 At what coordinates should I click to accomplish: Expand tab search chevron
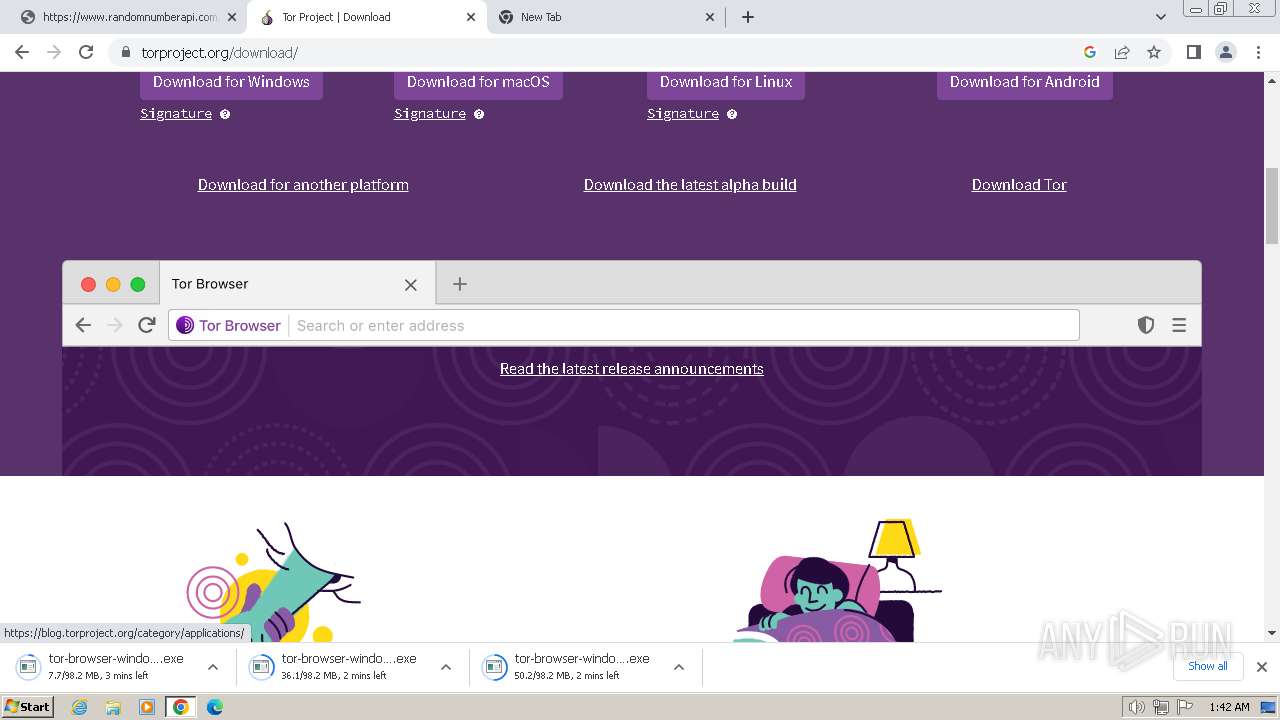(x=1160, y=17)
